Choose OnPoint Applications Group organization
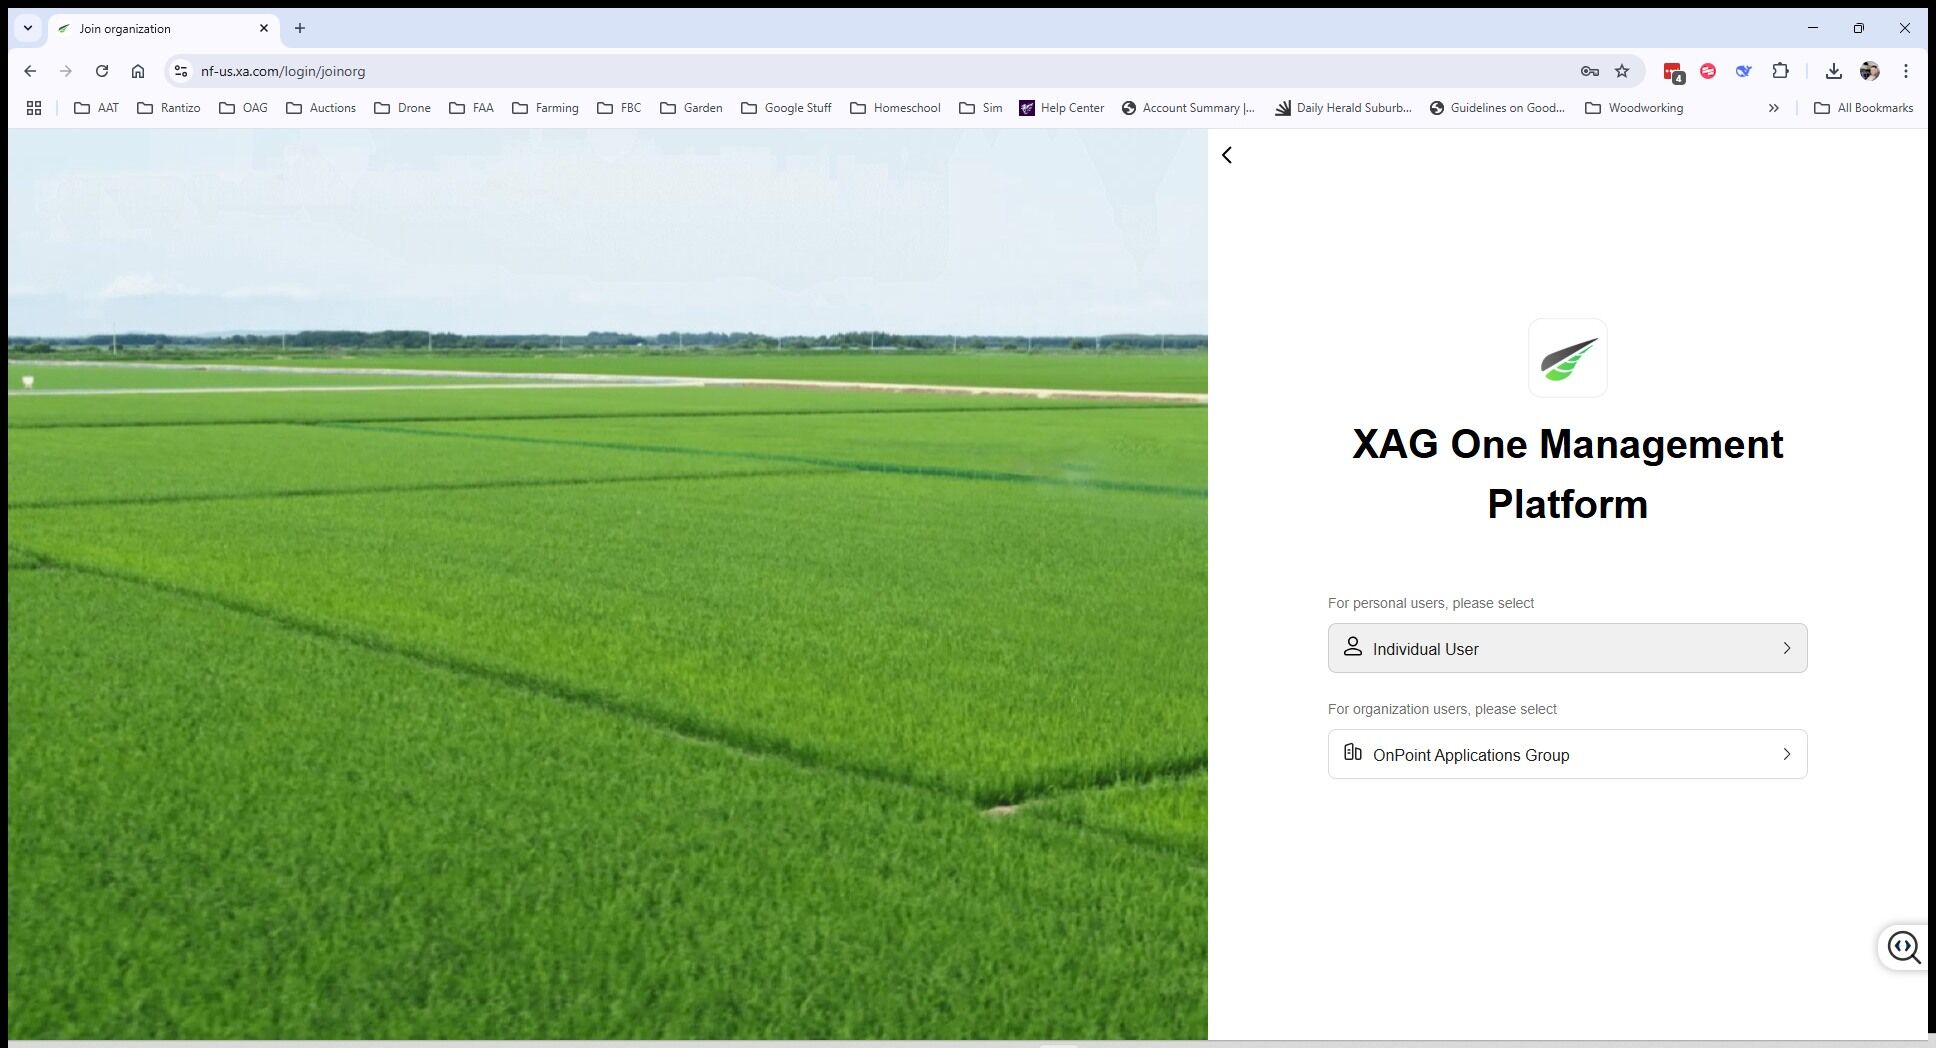This screenshot has width=1936, height=1048. [x=1567, y=754]
